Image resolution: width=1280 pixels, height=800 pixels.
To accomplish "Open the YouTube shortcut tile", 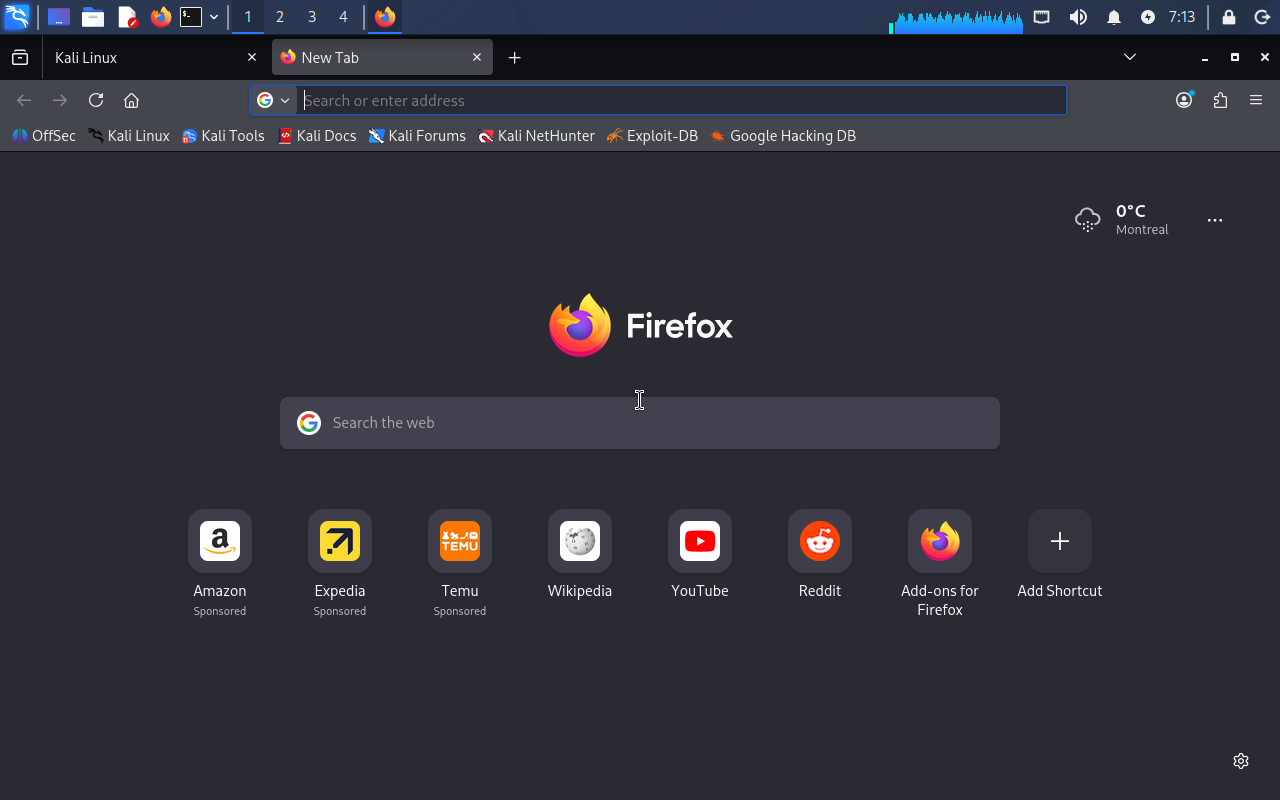I will coord(700,542).
